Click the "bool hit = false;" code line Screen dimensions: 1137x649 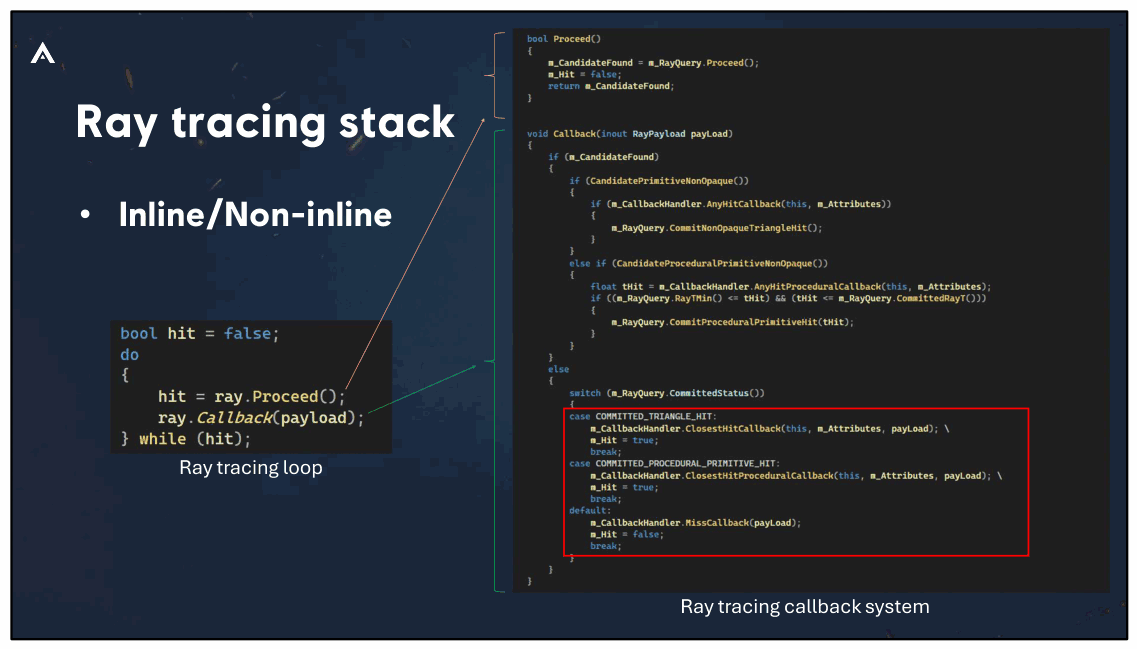199,334
